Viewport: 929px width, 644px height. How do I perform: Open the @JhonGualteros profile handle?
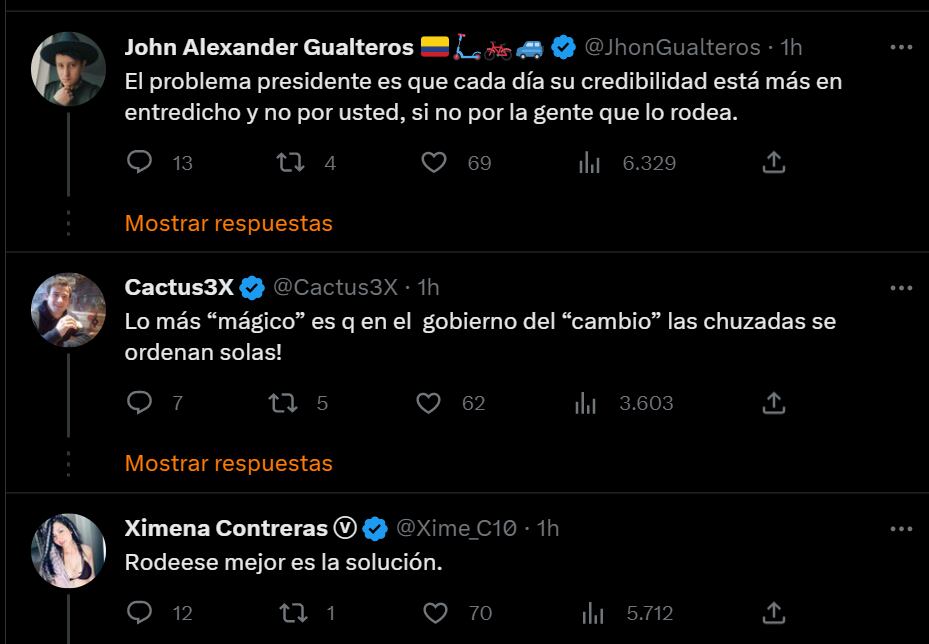pos(671,47)
